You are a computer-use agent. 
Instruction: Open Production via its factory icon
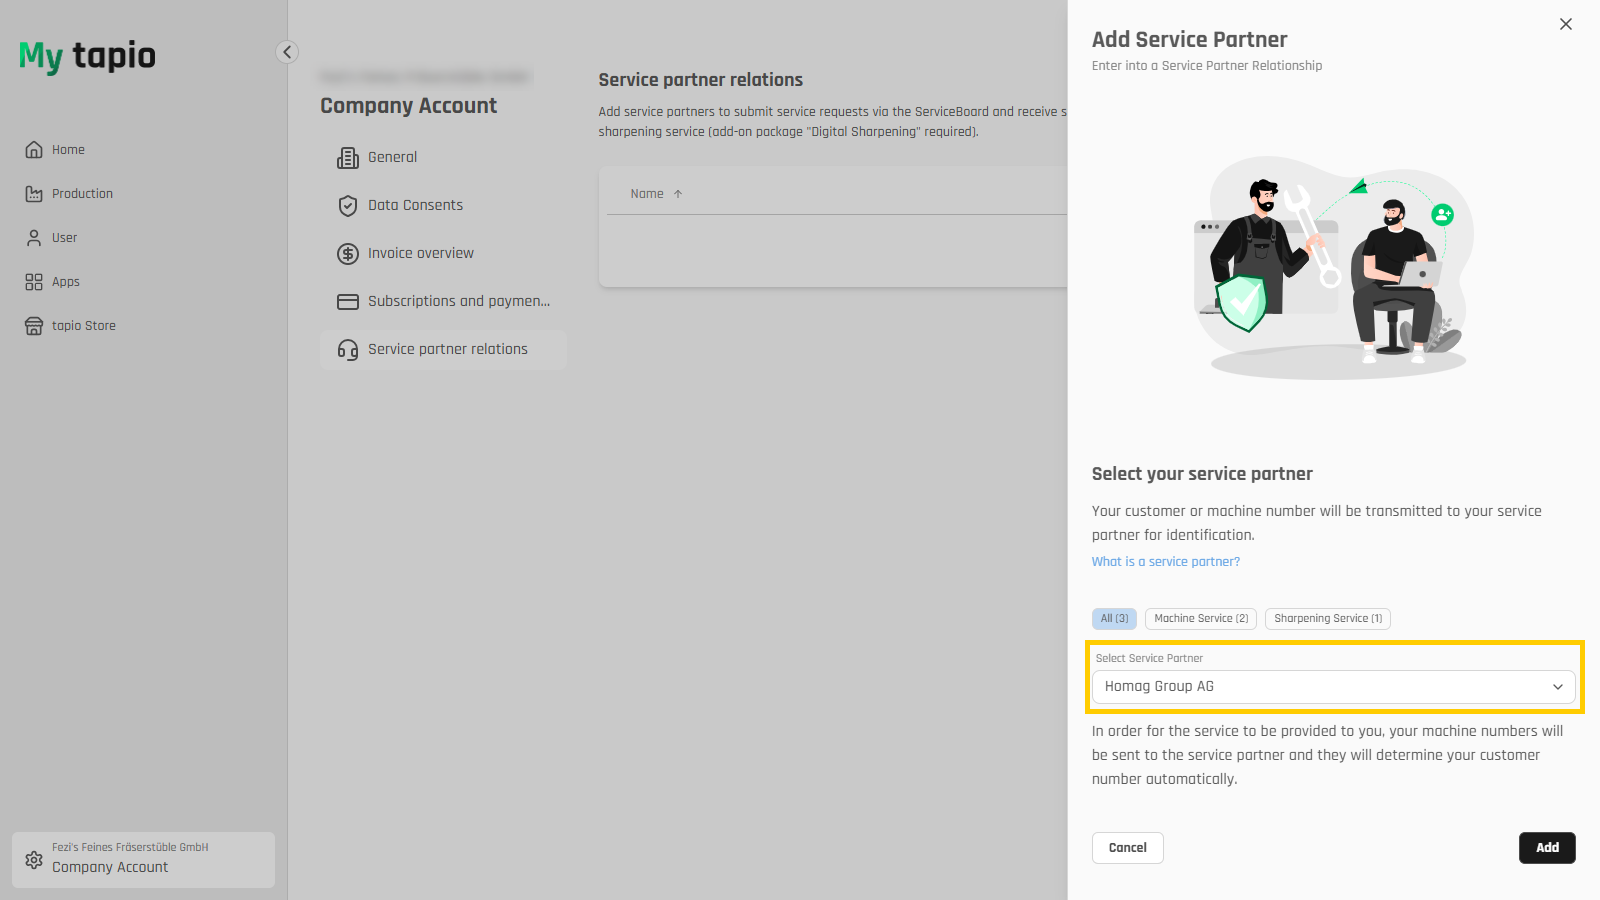tap(34, 194)
